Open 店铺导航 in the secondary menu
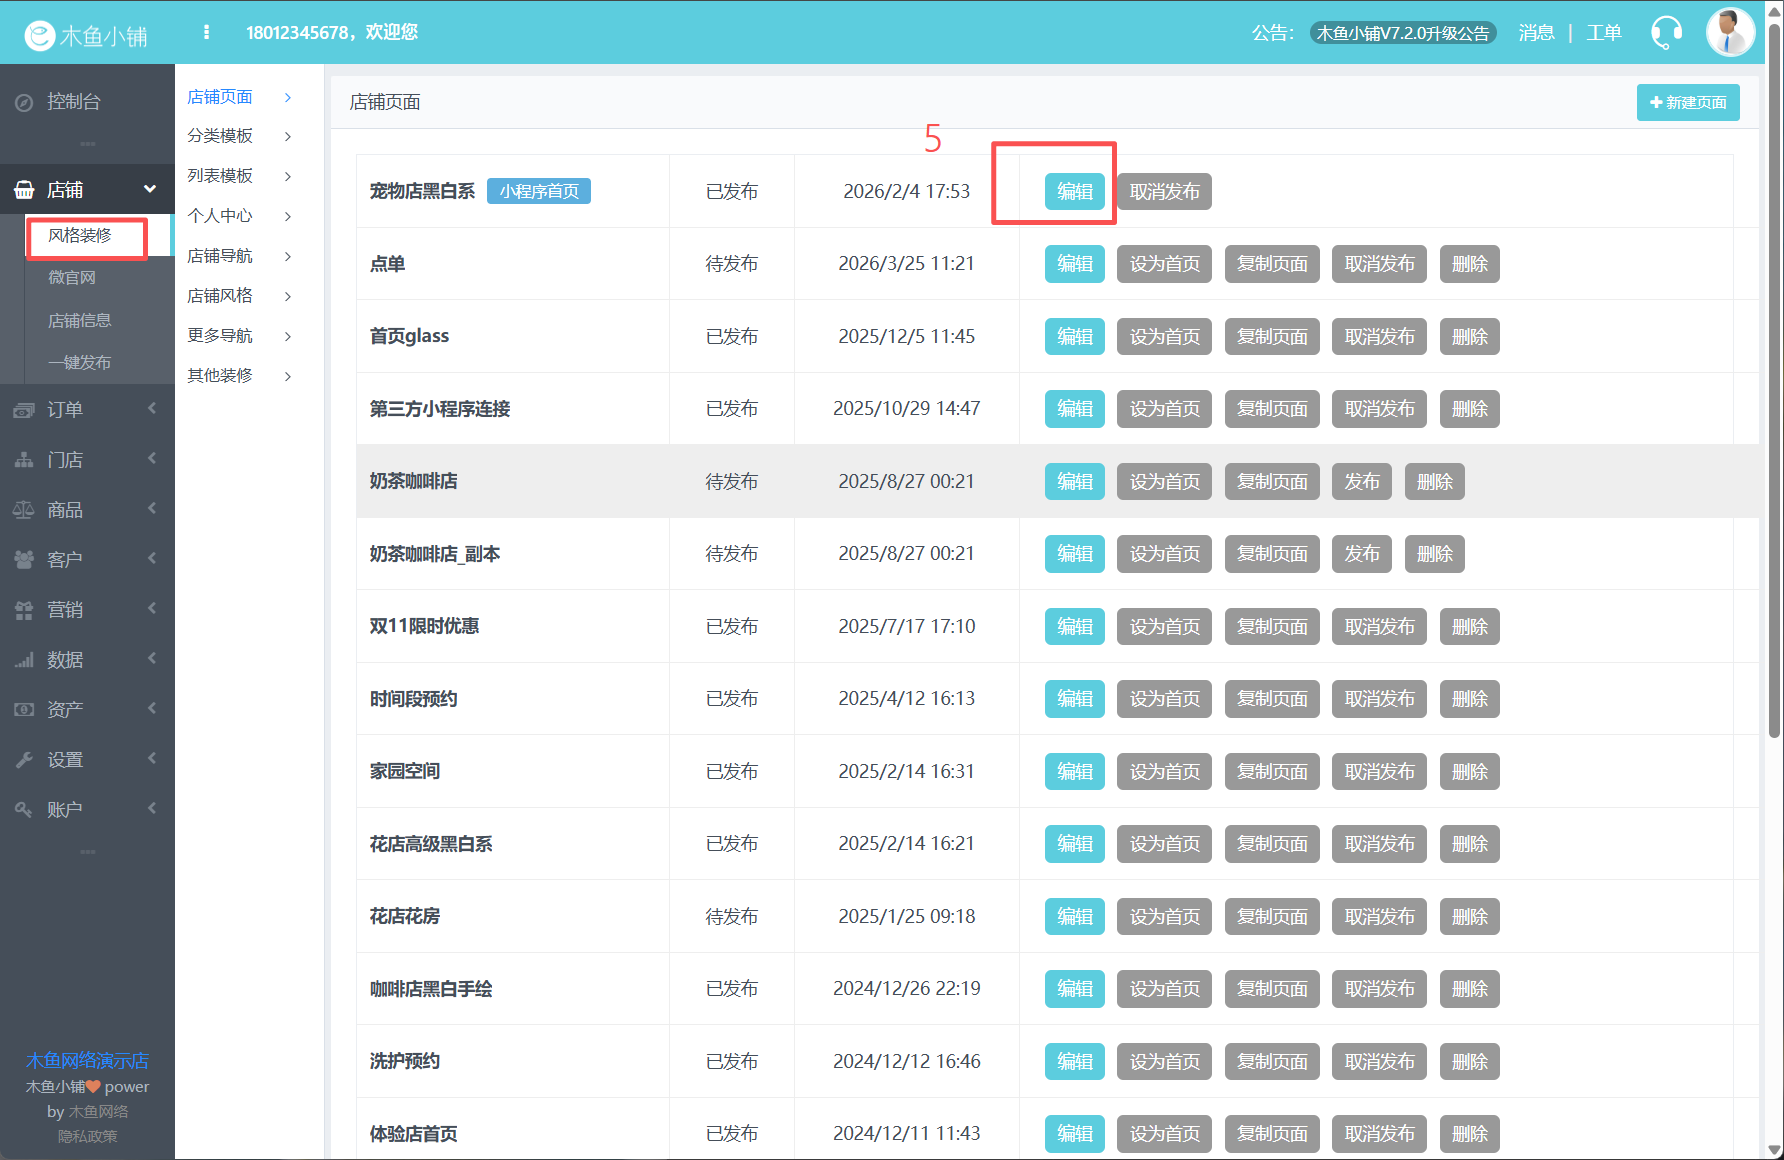1784x1160 pixels. [220, 256]
